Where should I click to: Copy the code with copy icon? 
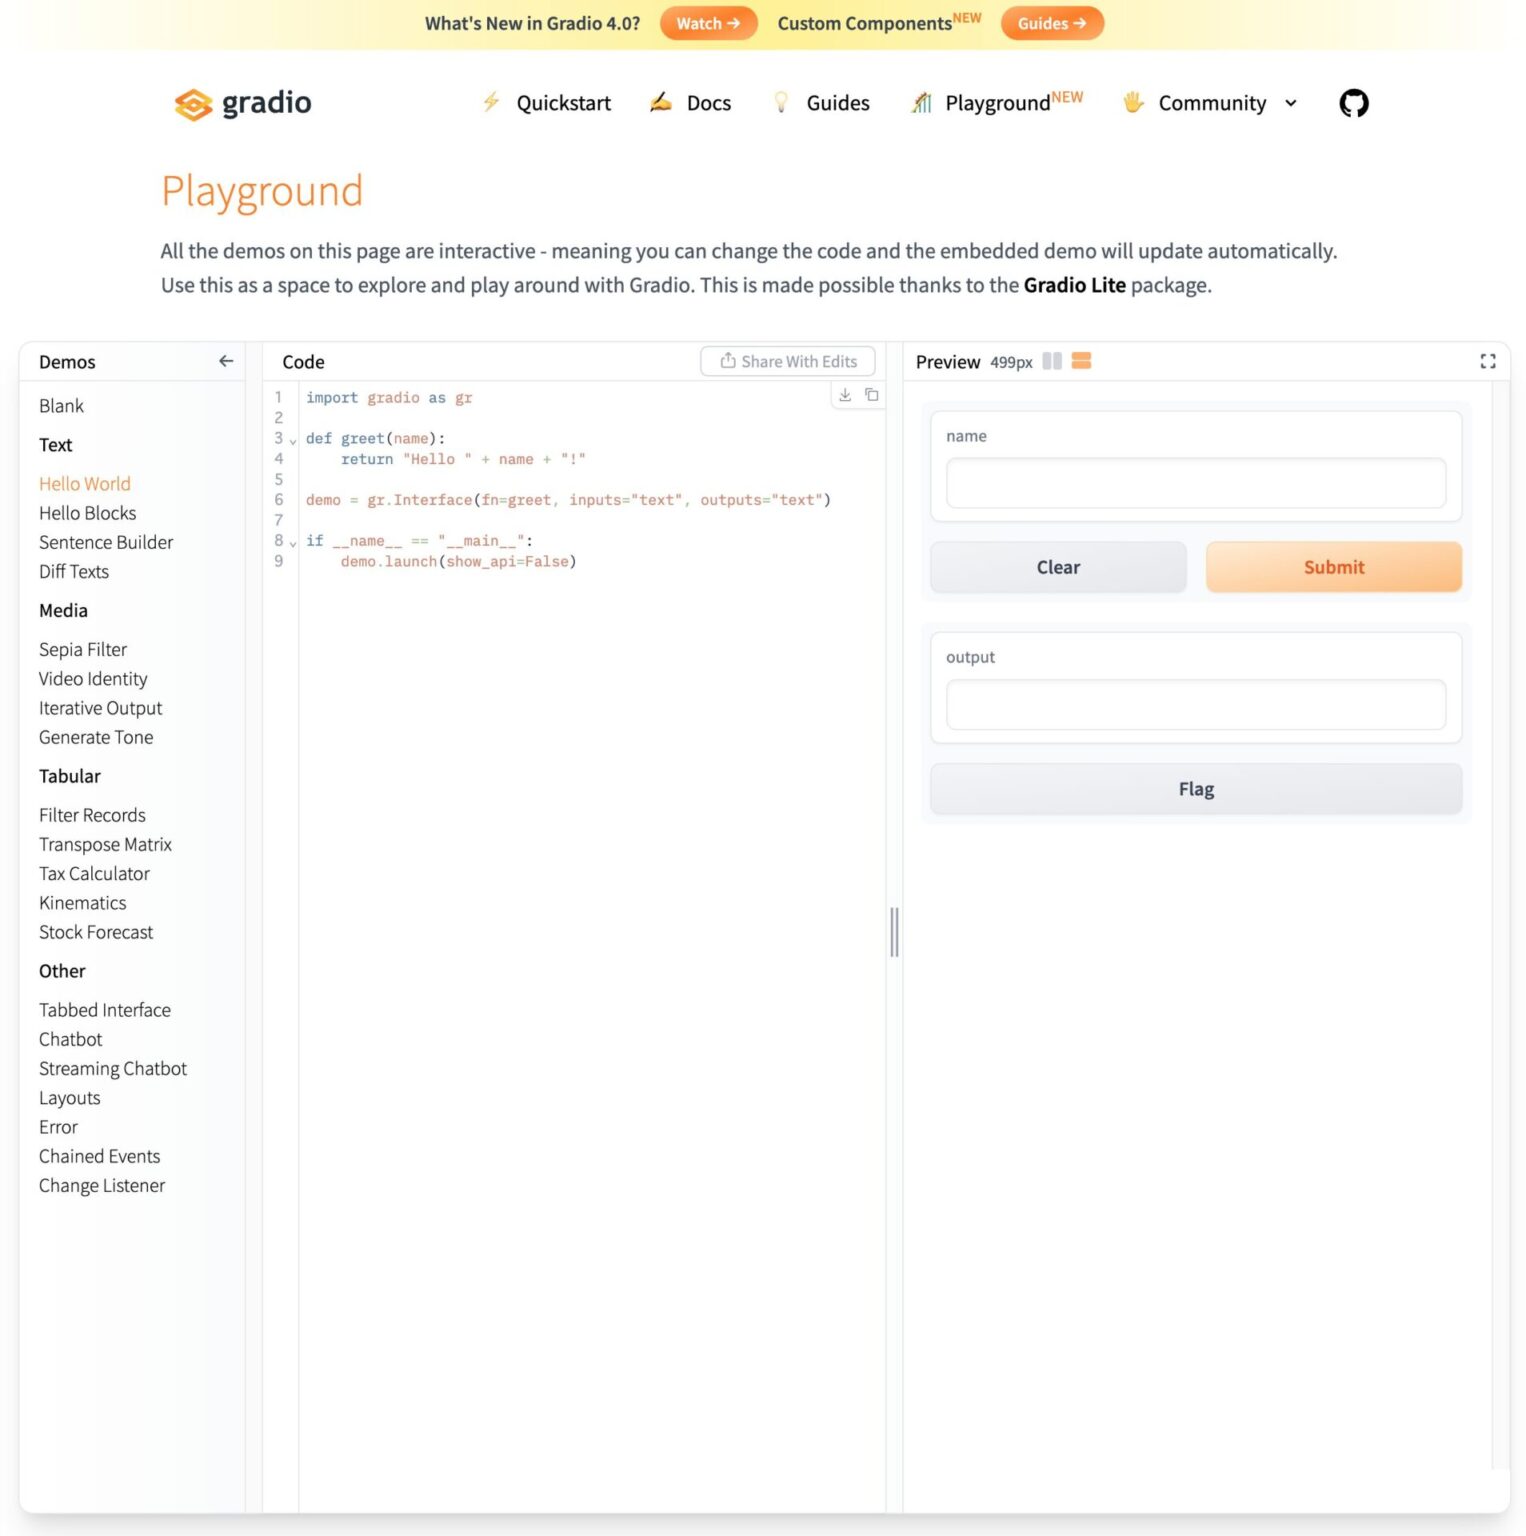coord(872,395)
